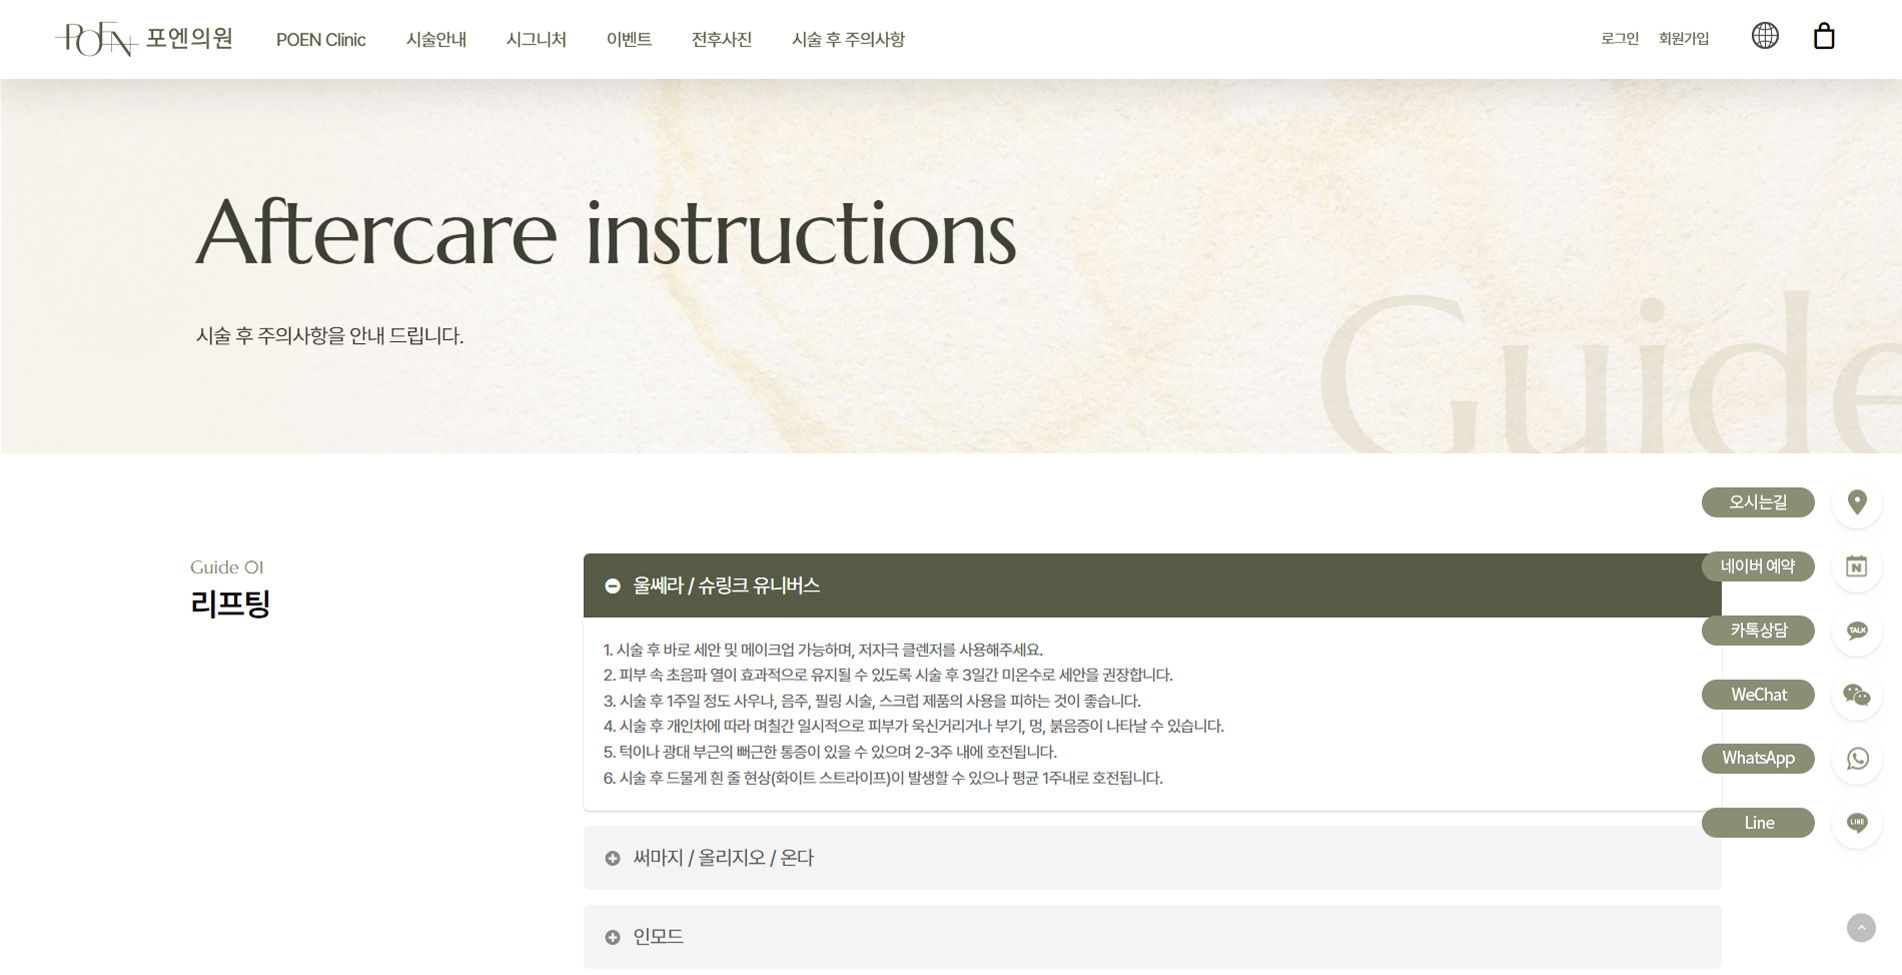Click the POEN 포엔의원 logo
This screenshot has width=1902, height=975.
(144, 39)
